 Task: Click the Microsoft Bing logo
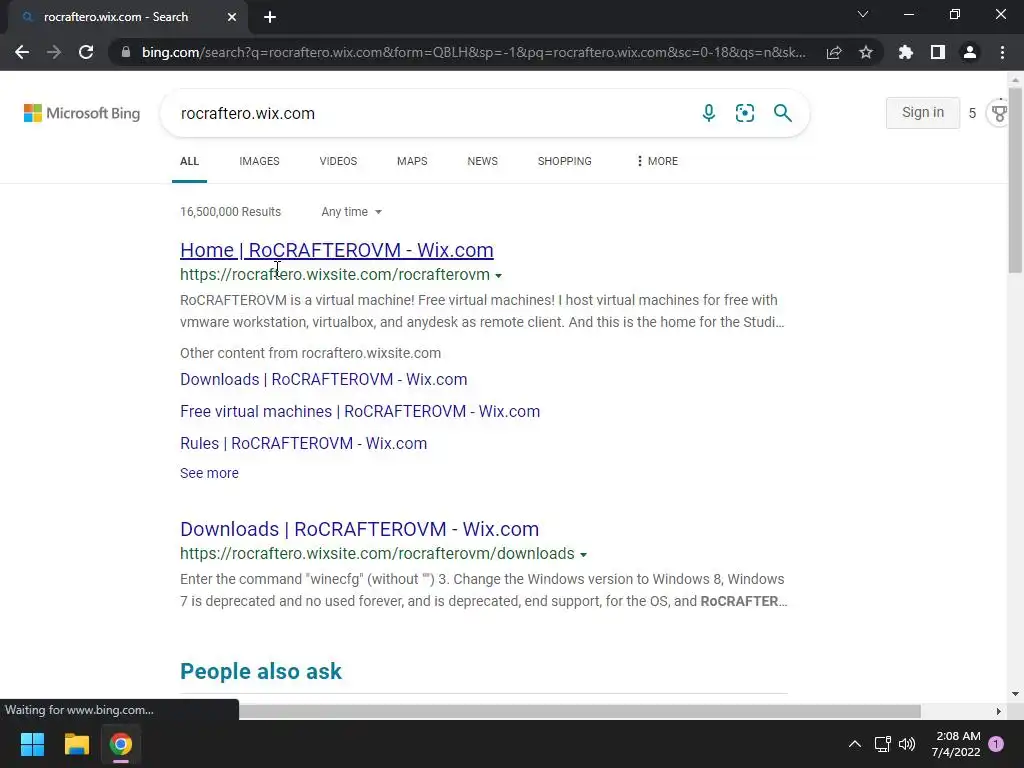point(82,113)
